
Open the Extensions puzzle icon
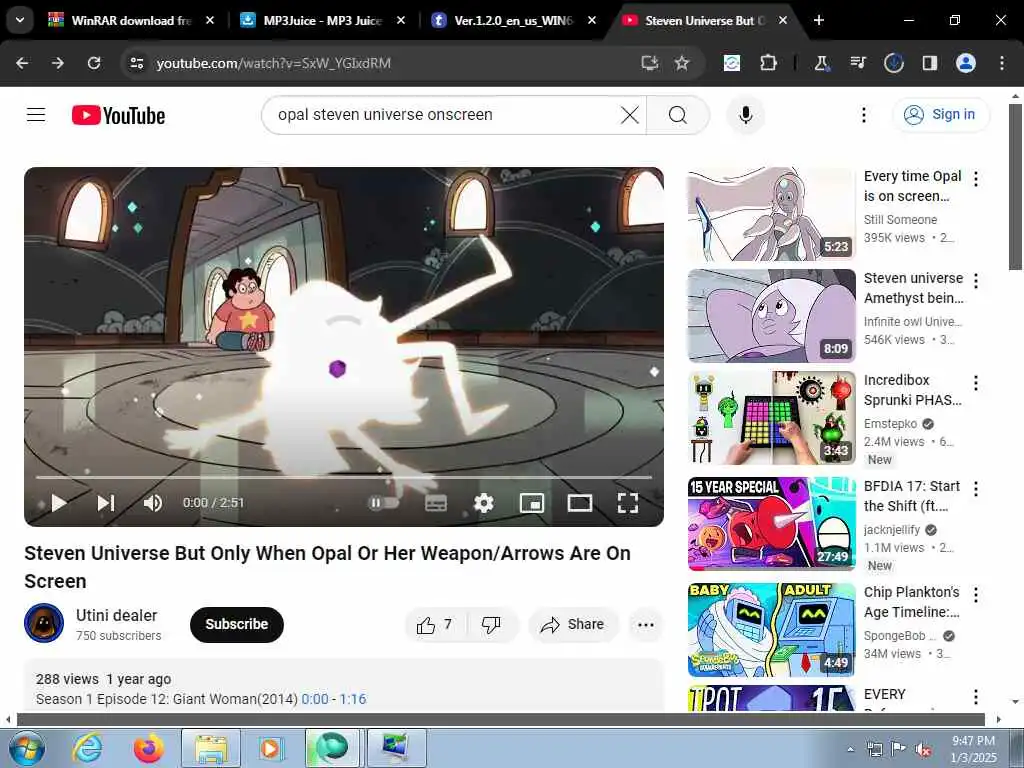coord(769,63)
